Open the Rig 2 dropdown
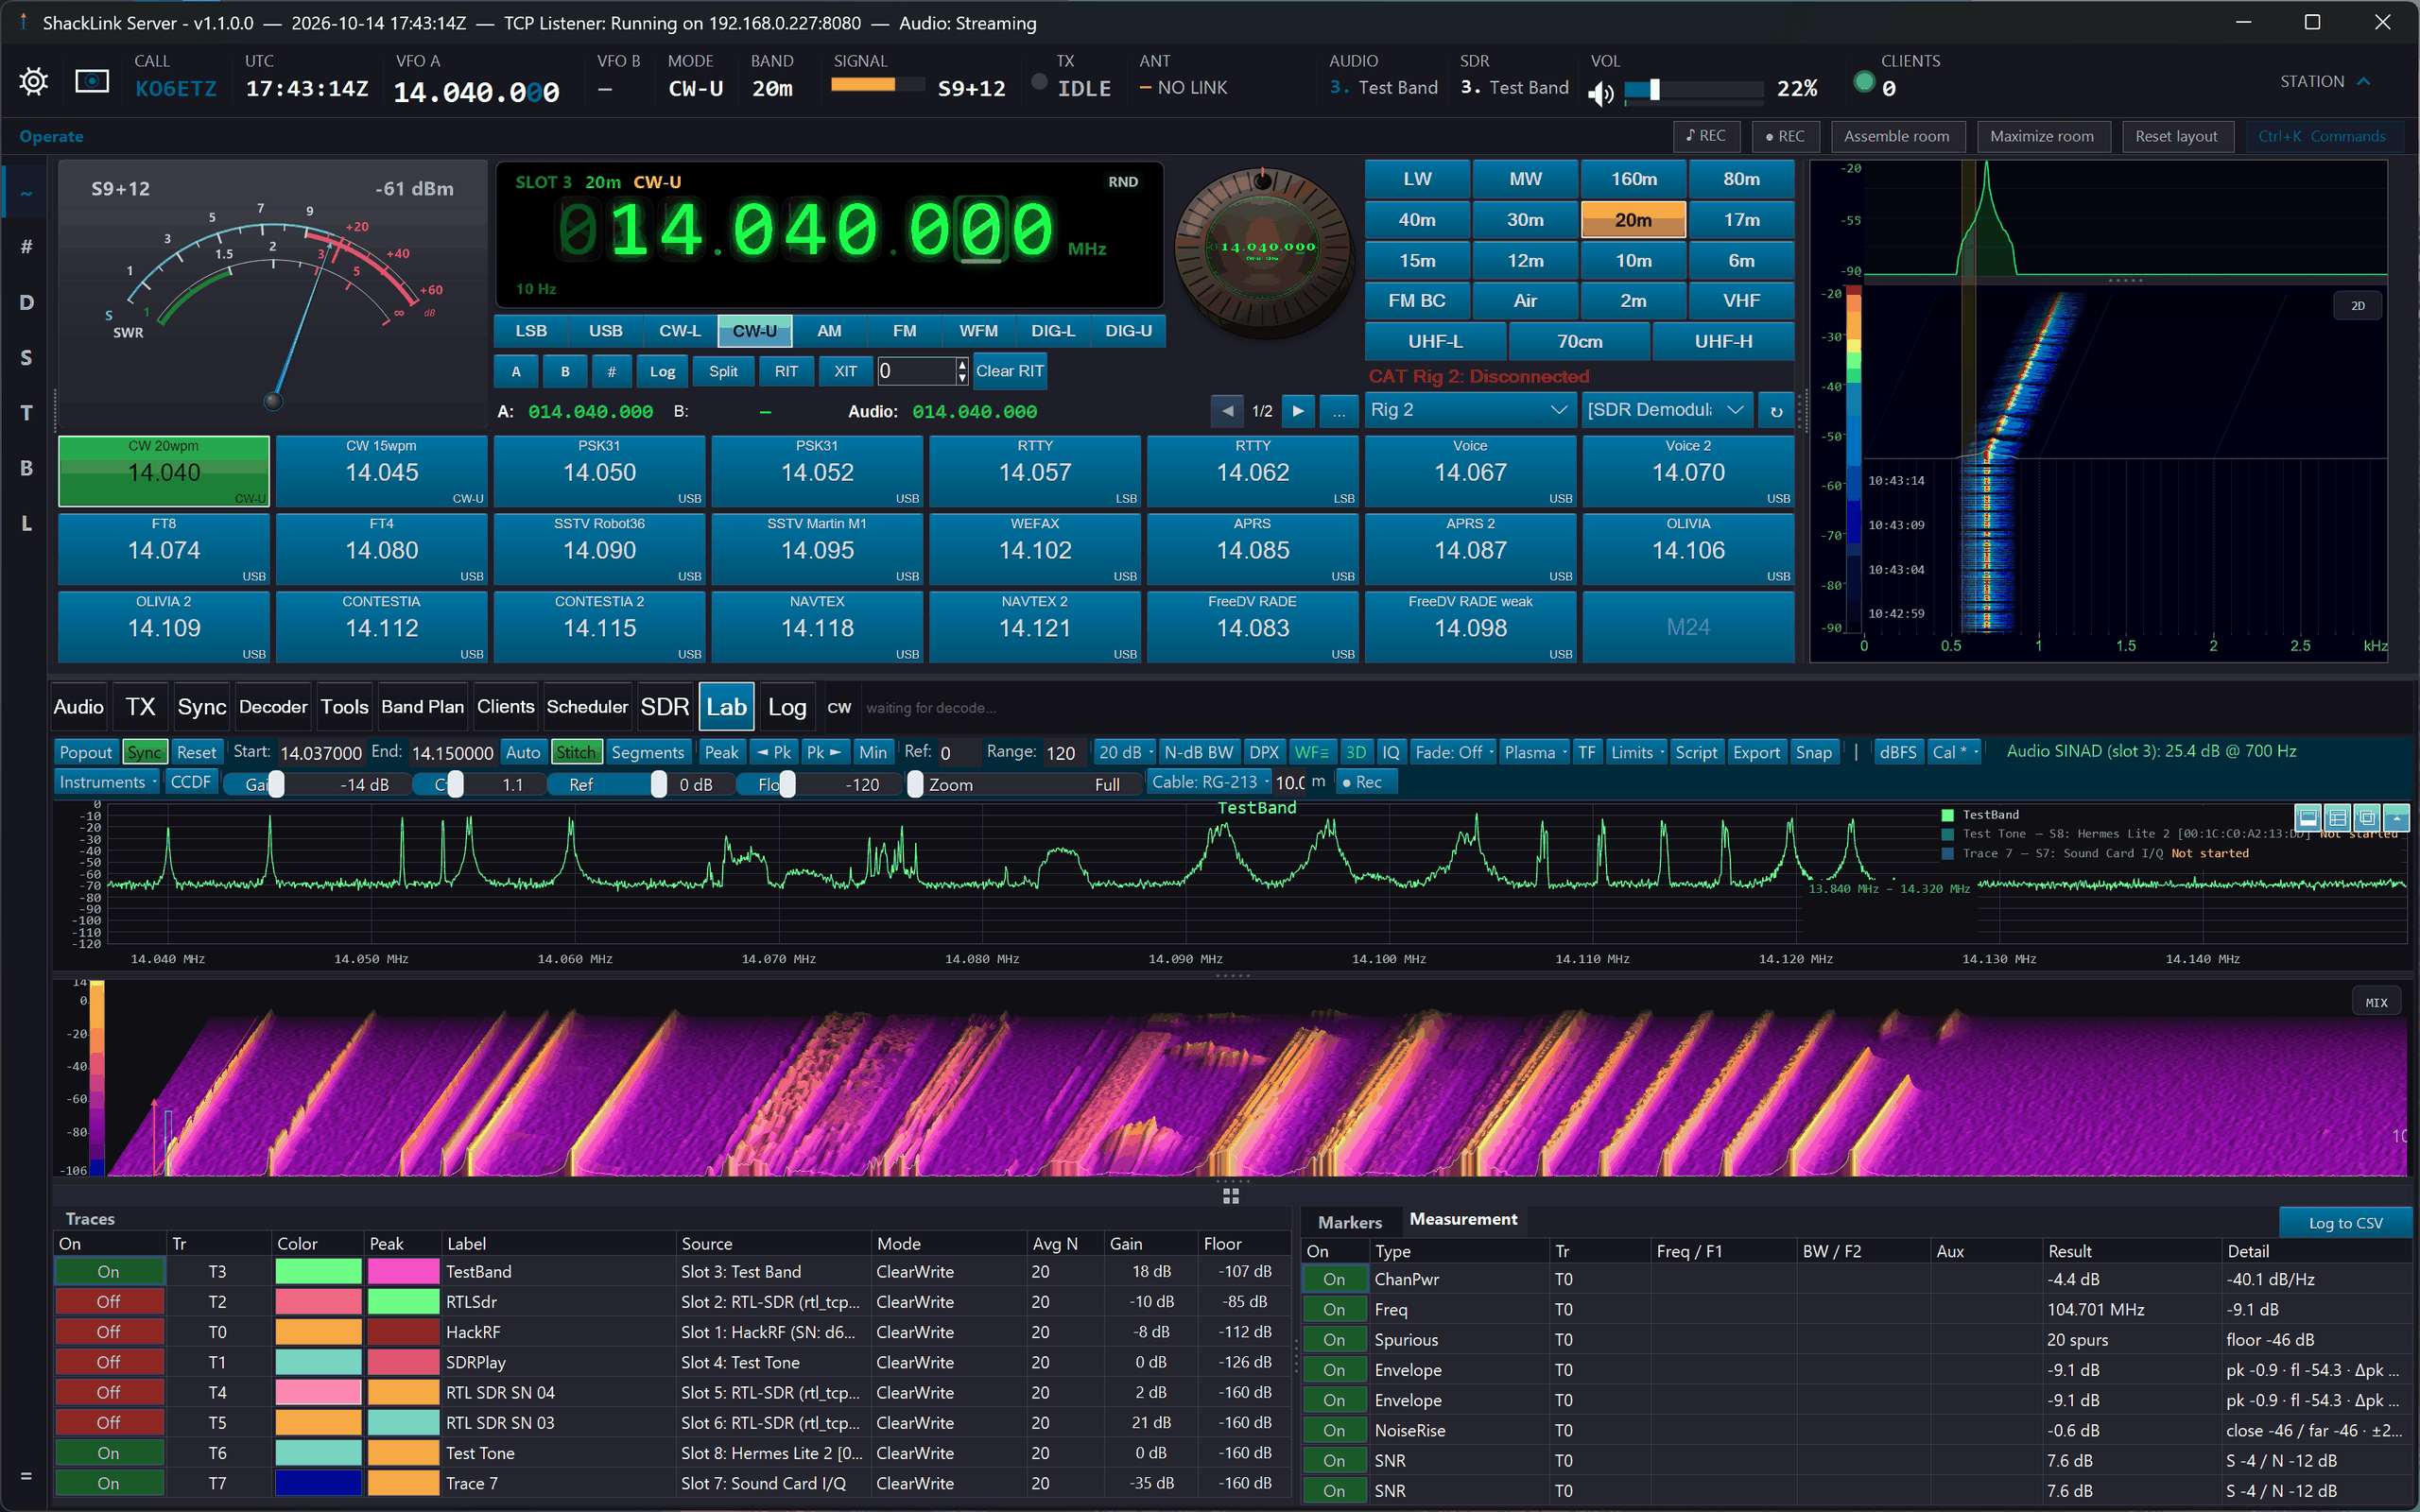This screenshot has width=2420, height=1512. pyautogui.click(x=1469, y=410)
